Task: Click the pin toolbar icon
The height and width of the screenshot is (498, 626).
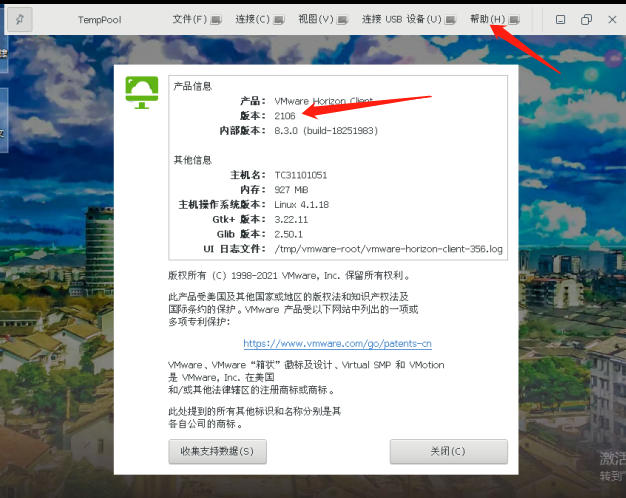Action: pyautogui.click(x=20, y=19)
